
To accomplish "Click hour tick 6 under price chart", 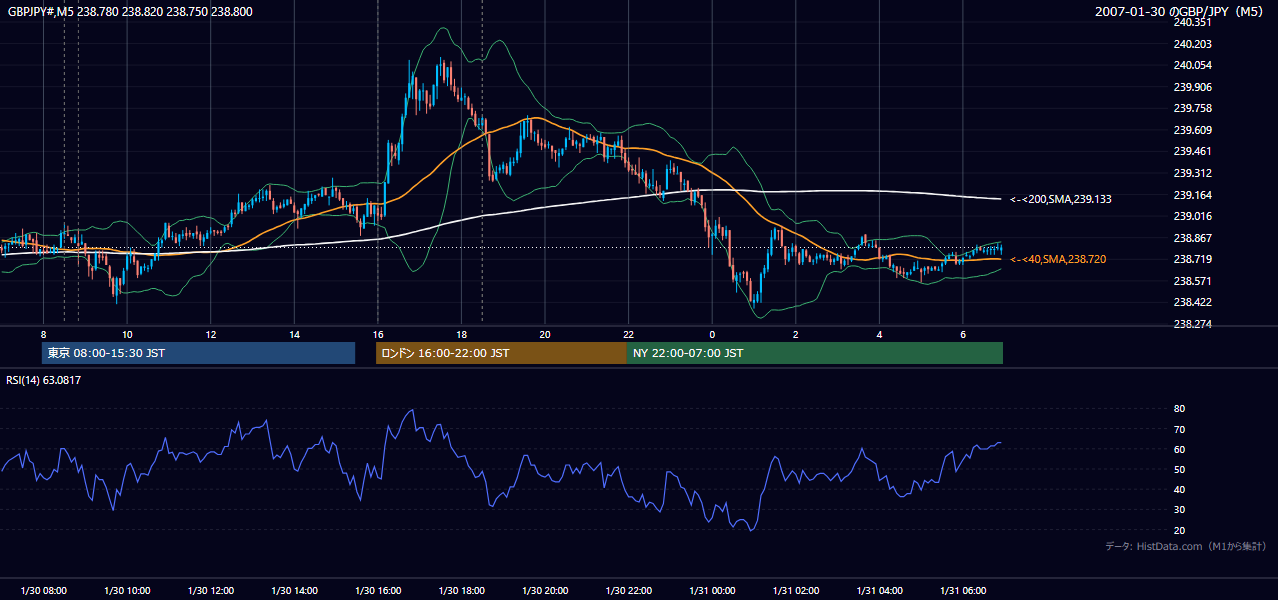I will 963,334.
